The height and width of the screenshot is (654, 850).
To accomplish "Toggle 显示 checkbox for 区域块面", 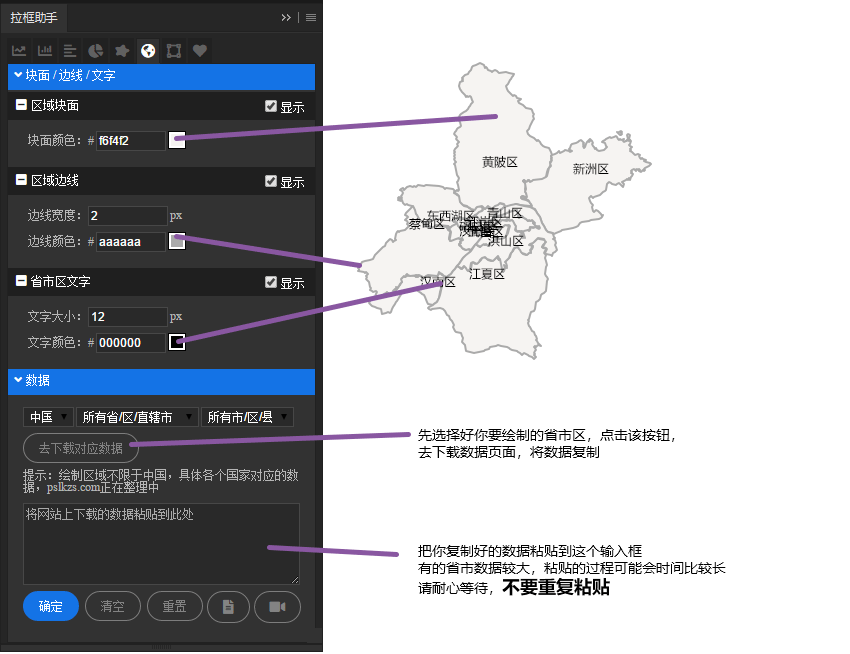I will coord(271,106).
